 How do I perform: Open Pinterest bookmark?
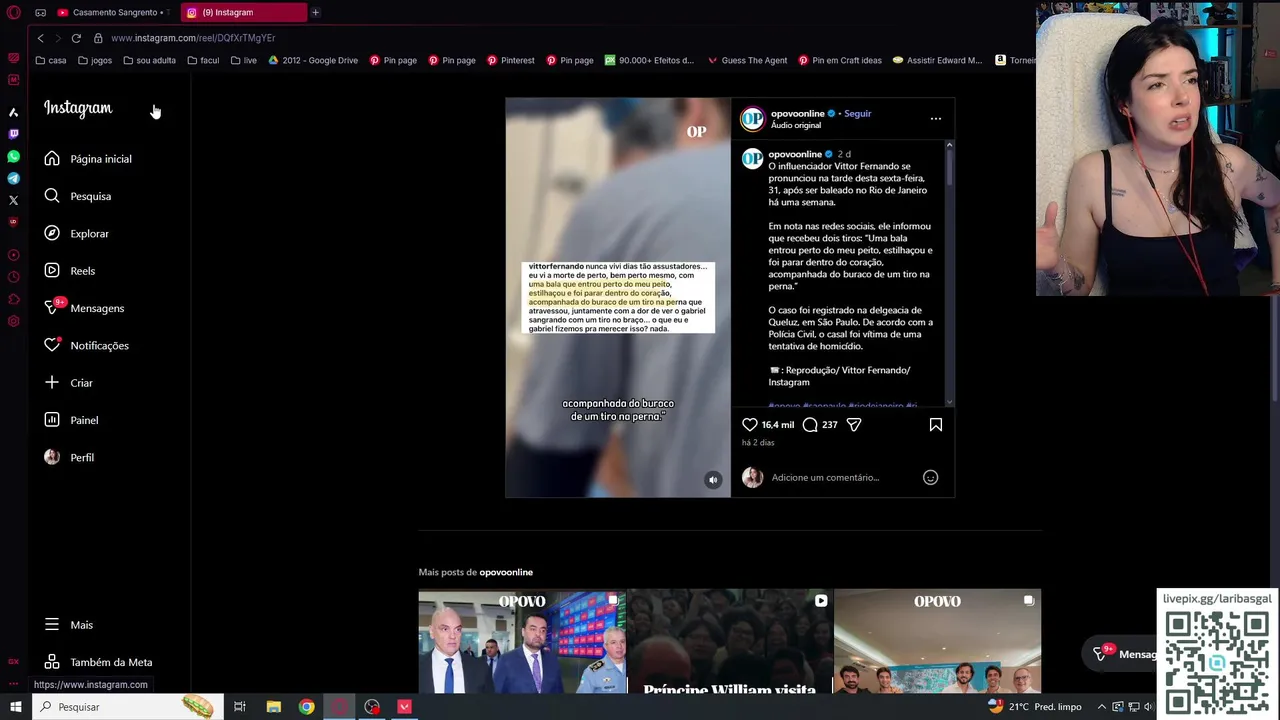tap(511, 60)
